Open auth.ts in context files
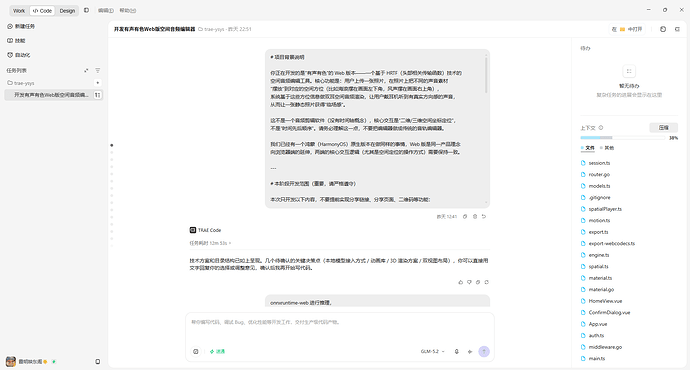 point(596,335)
